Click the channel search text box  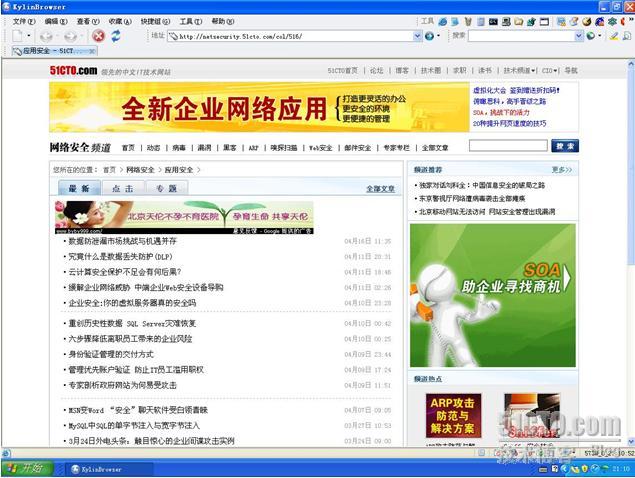click(x=508, y=146)
